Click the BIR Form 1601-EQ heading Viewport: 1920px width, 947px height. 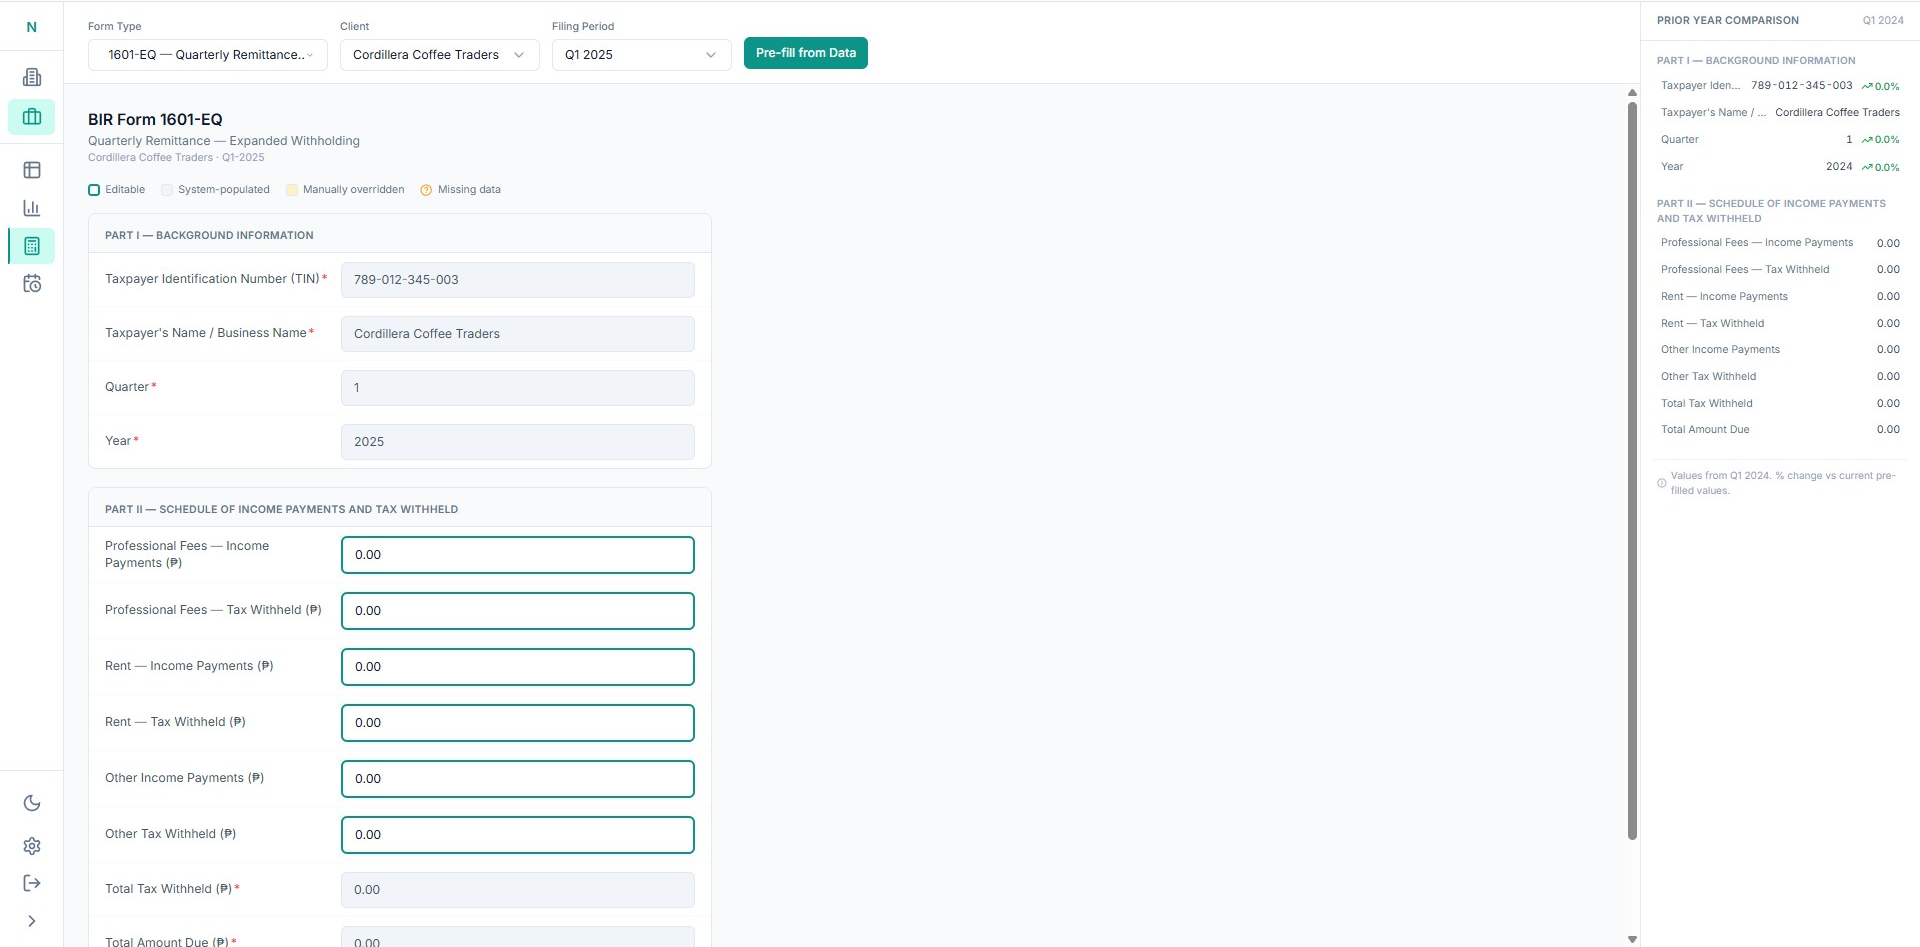pos(155,120)
